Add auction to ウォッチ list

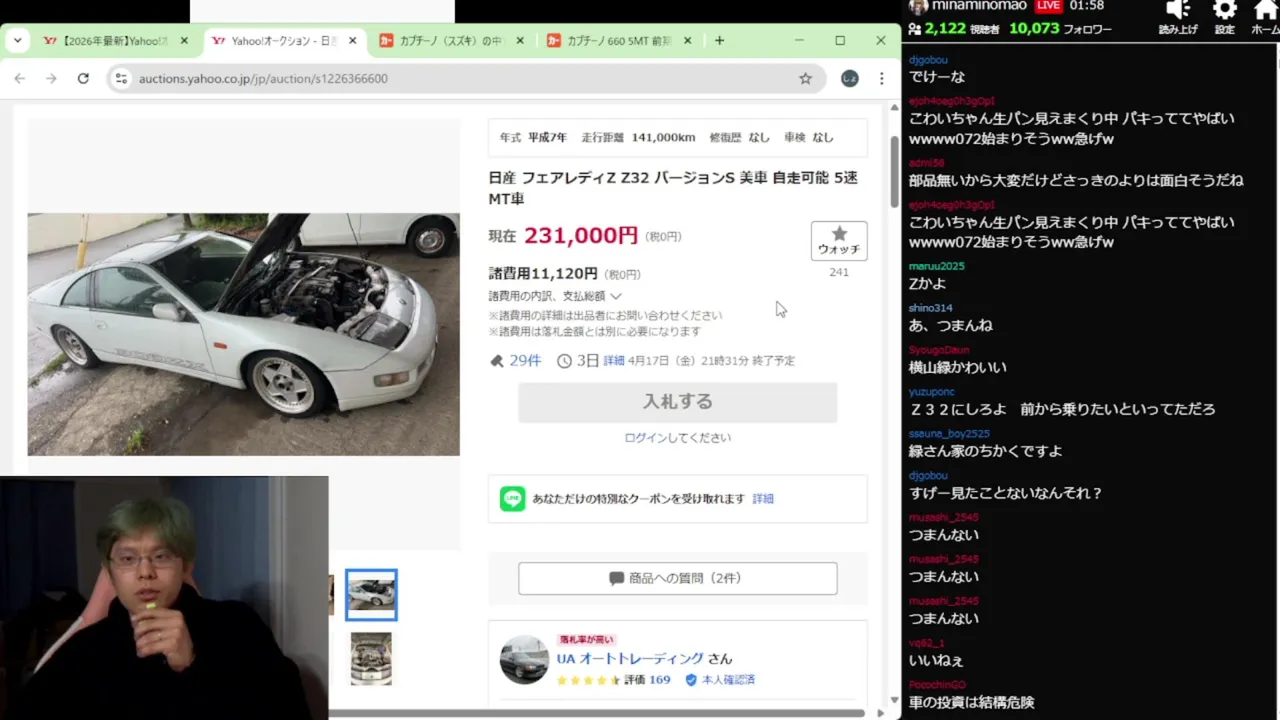pyautogui.click(x=839, y=240)
